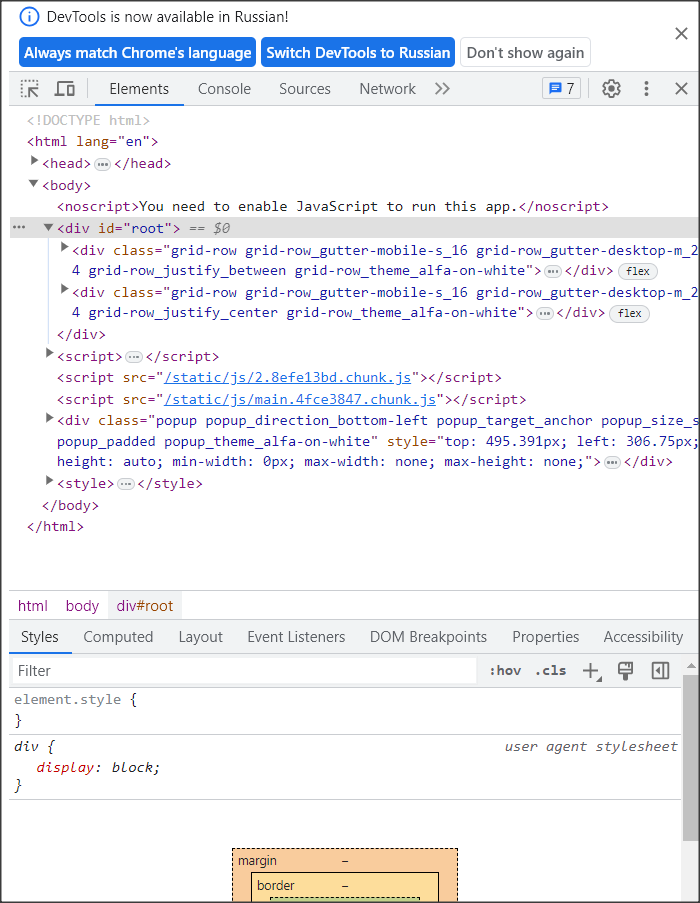This screenshot has height=903, width=700.
Task: Open the Layout sub-tab
Action: (200, 637)
